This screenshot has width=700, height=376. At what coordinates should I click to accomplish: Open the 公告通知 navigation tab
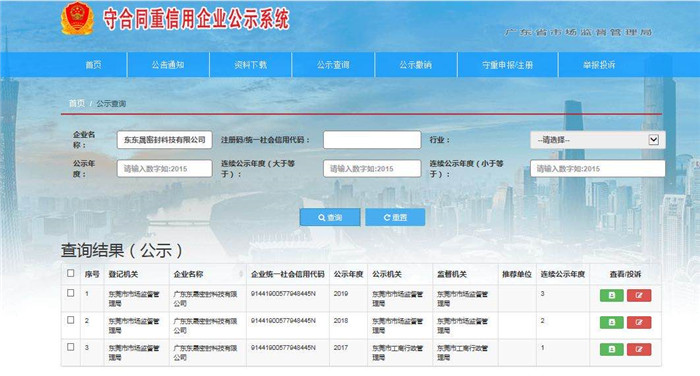coord(168,65)
